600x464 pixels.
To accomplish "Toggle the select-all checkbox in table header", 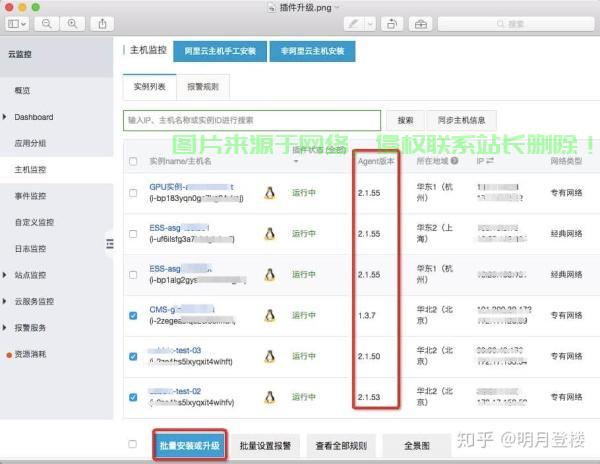I will (134, 160).
